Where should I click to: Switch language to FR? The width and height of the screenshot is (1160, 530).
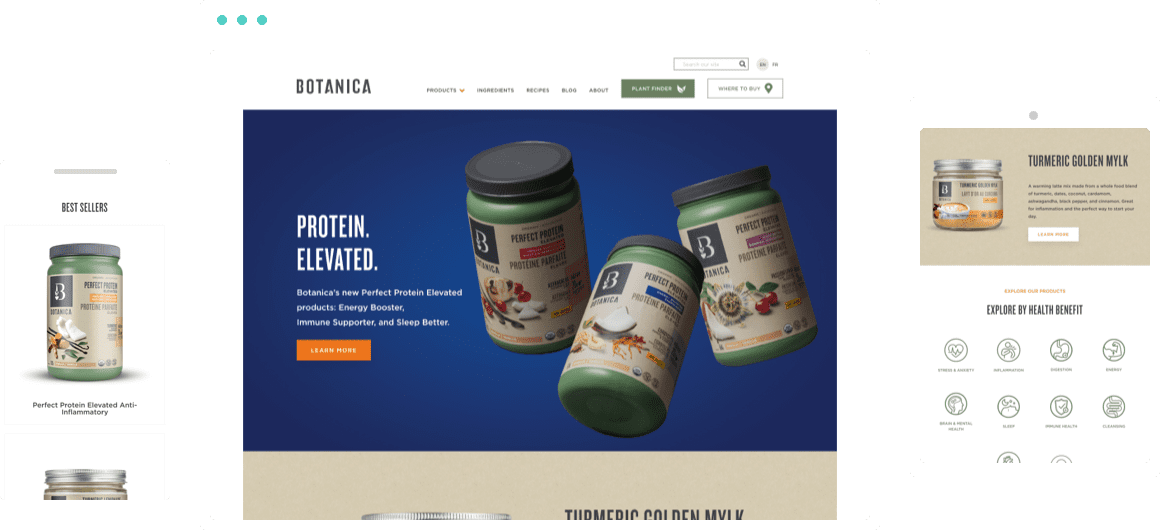point(775,64)
